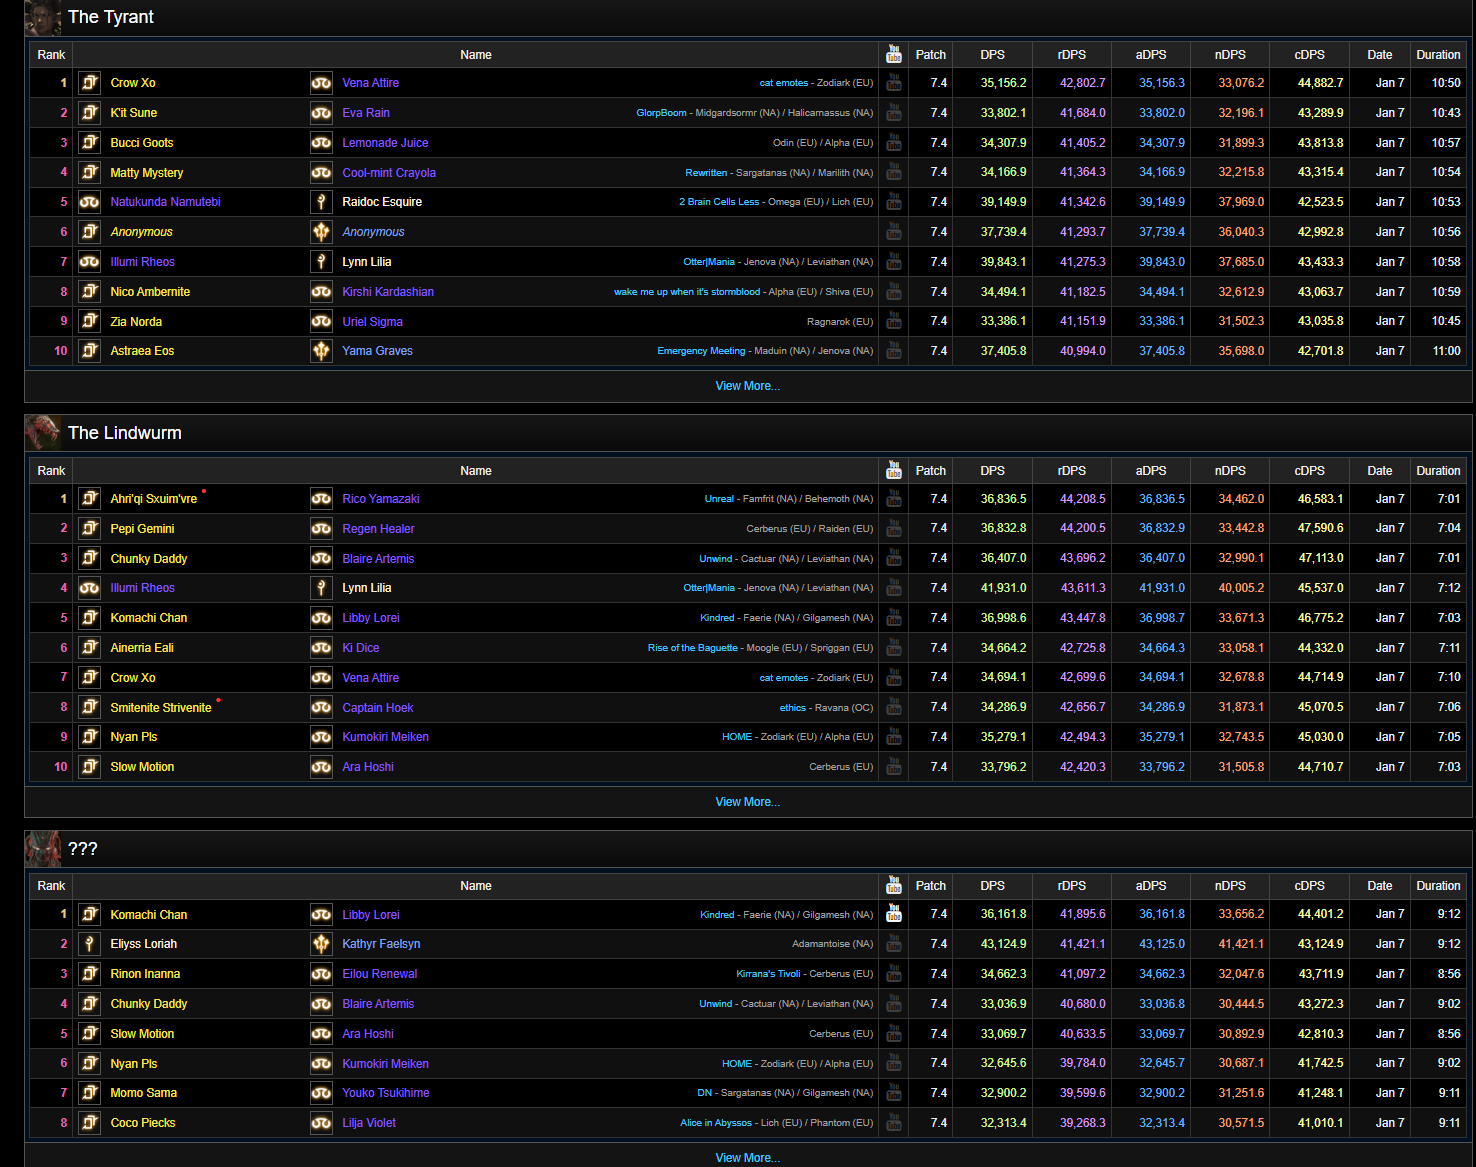This screenshot has height=1167, width=1476.
Task: Open Matty Mystery's player profile
Action: coord(147,173)
